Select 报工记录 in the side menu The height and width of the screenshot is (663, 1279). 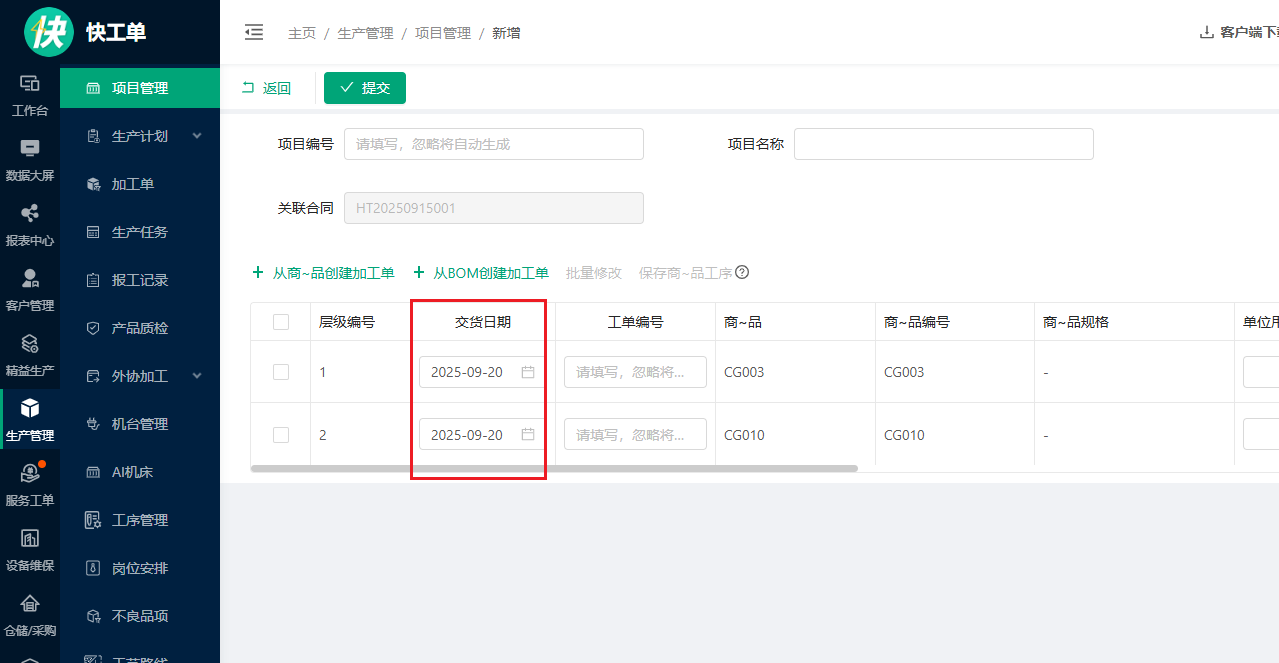pyautogui.click(x=139, y=280)
